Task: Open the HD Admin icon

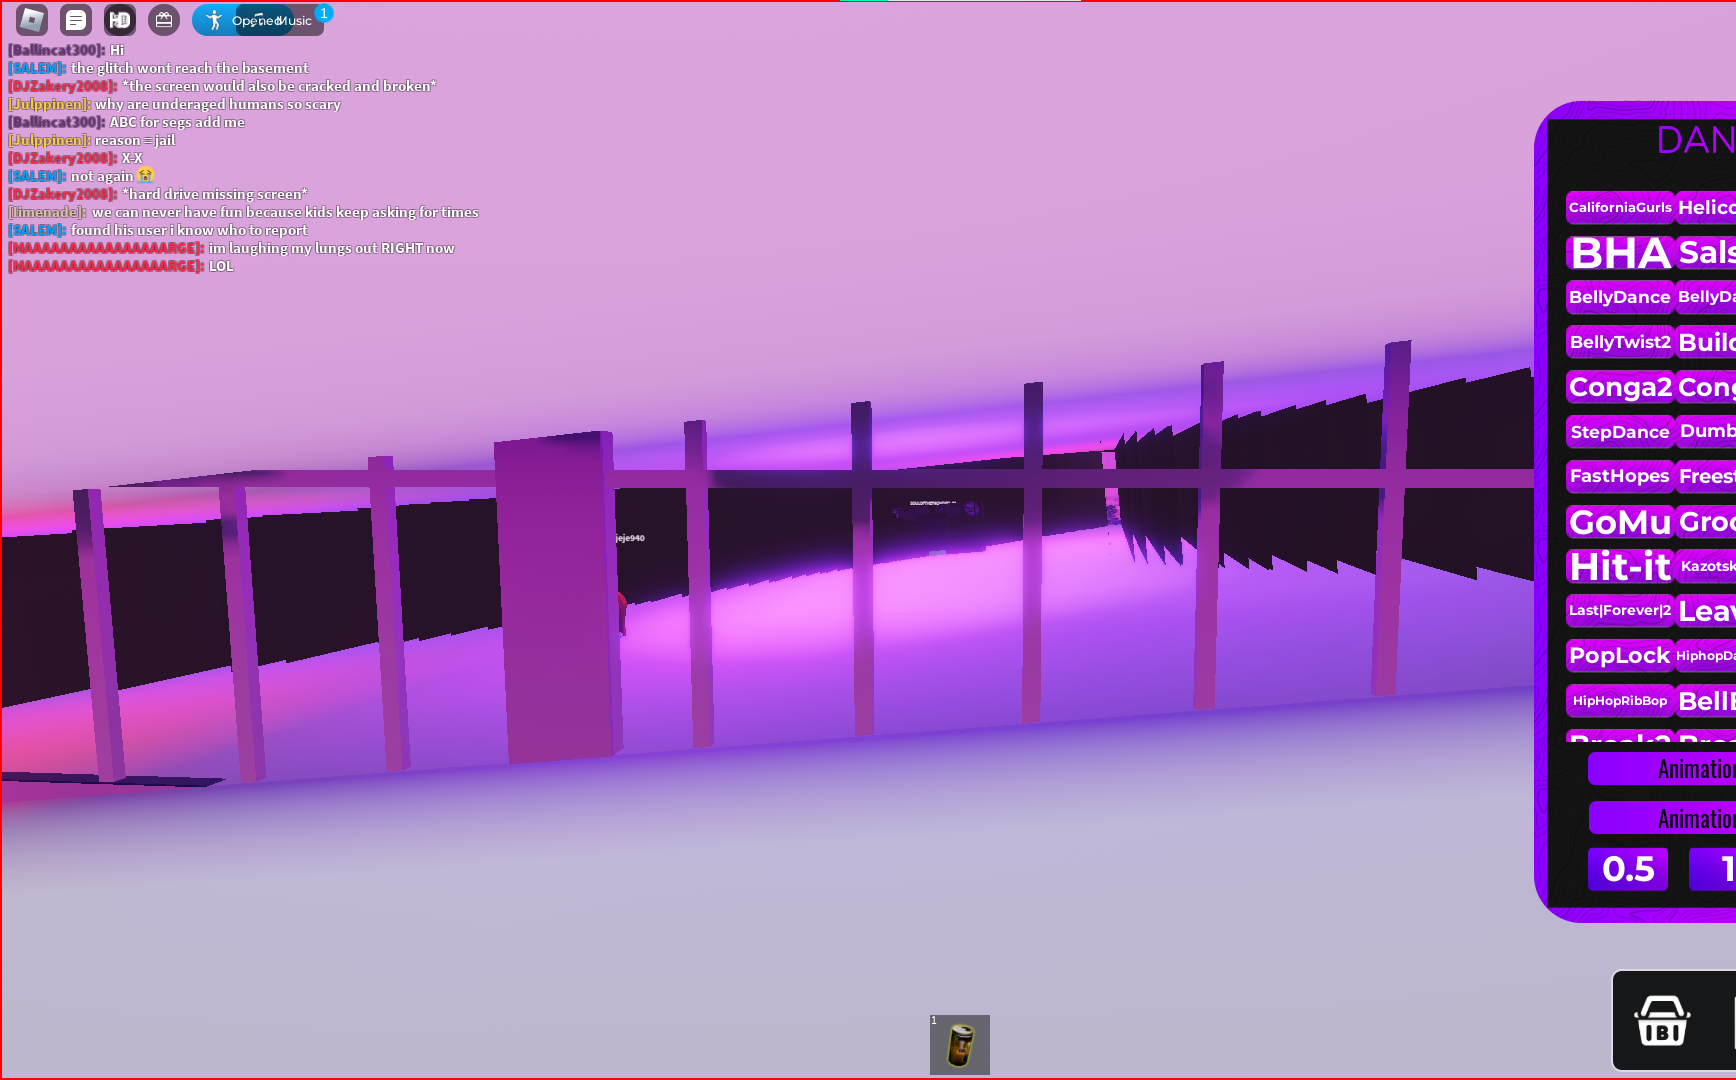Action: (120, 19)
